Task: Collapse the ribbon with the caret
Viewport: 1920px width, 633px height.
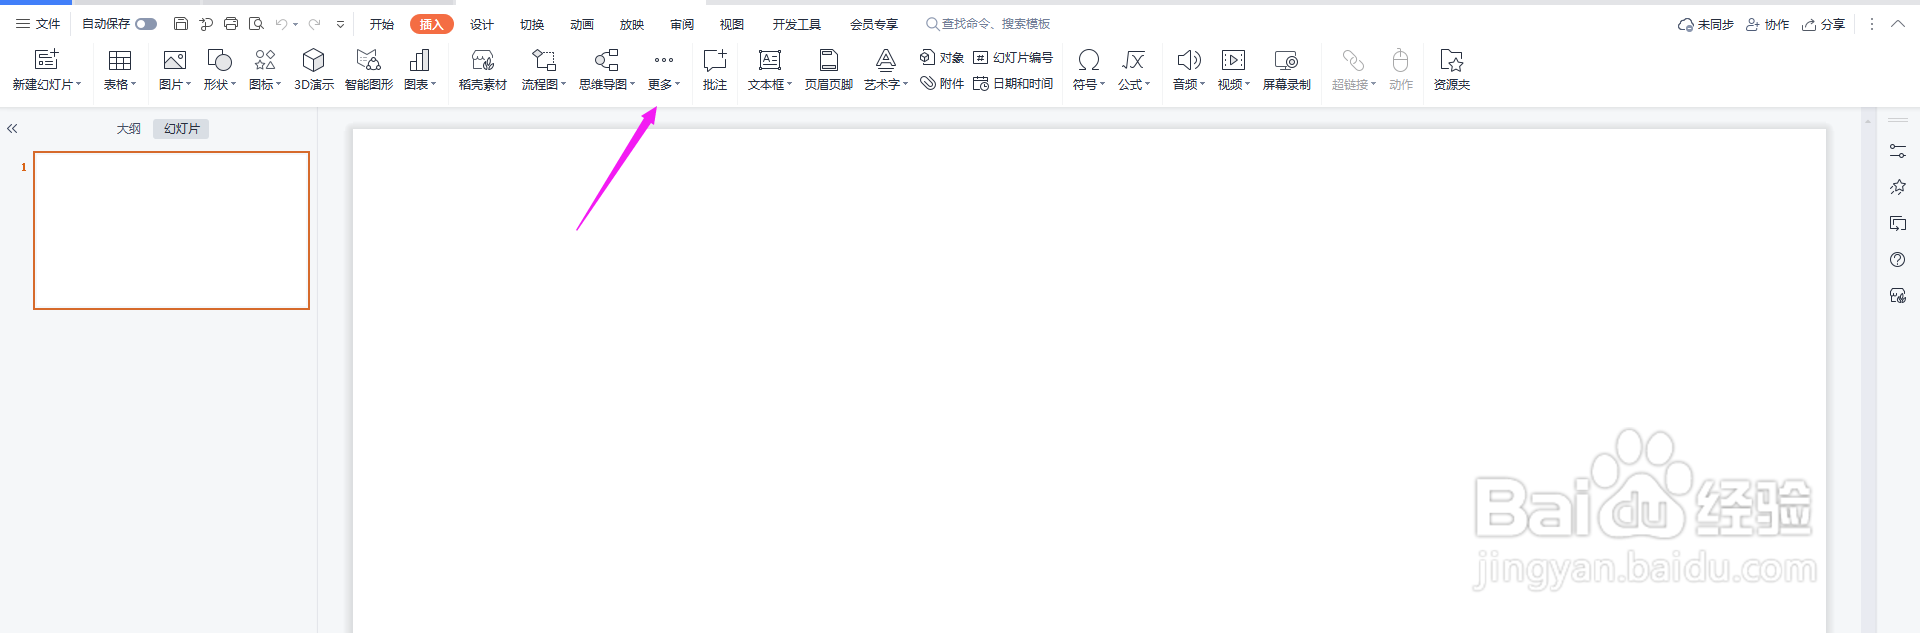Action: click(x=1898, y=24)
